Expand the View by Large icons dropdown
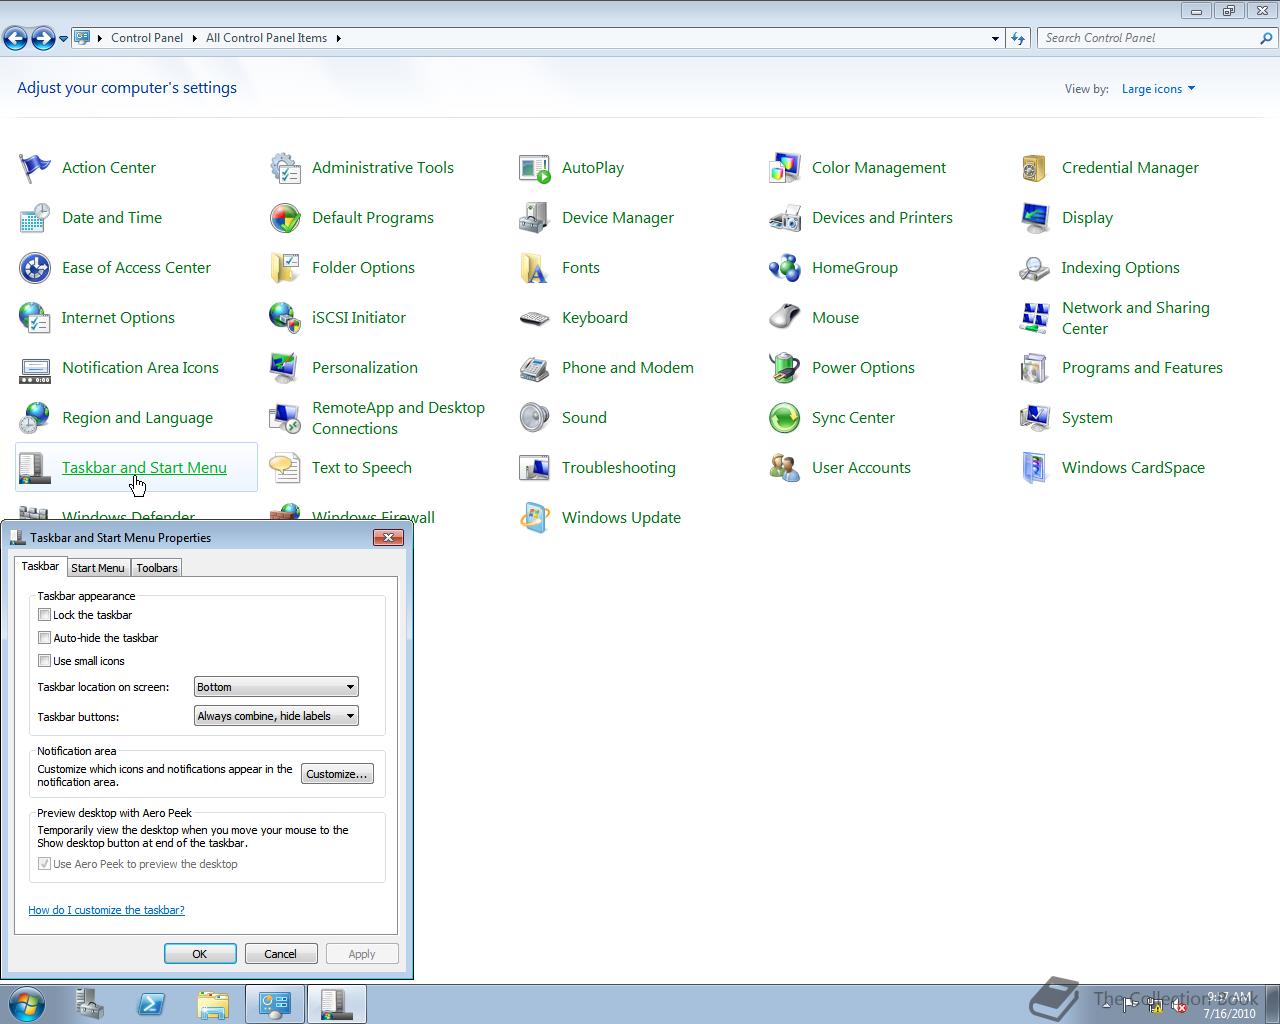This screenshot has height=1024, width=1280. [x=1158, y=89]
